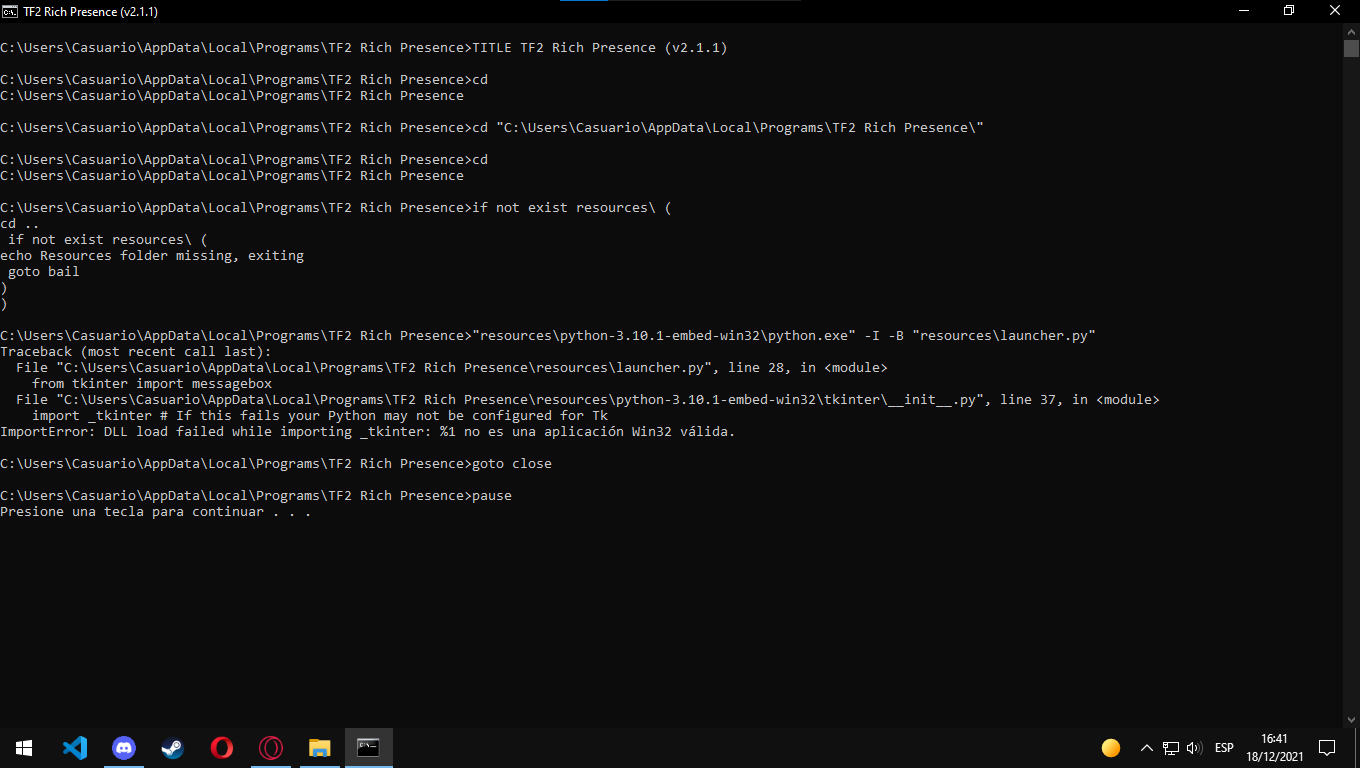Open the volume slider via speaker icon

pos(1196,747)
